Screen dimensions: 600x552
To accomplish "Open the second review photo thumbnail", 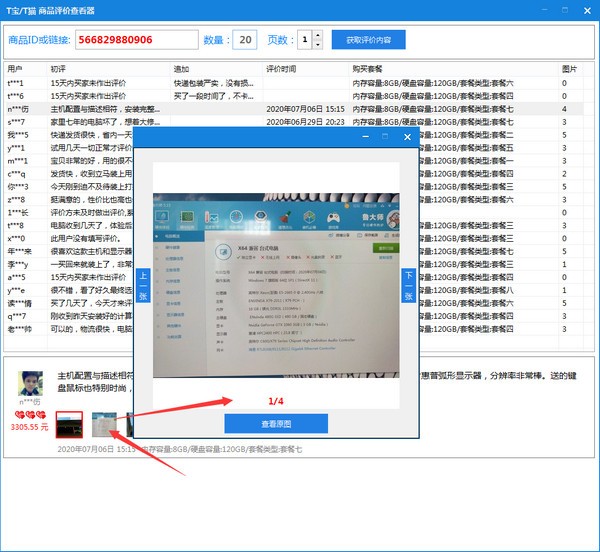I will point(104,424).
